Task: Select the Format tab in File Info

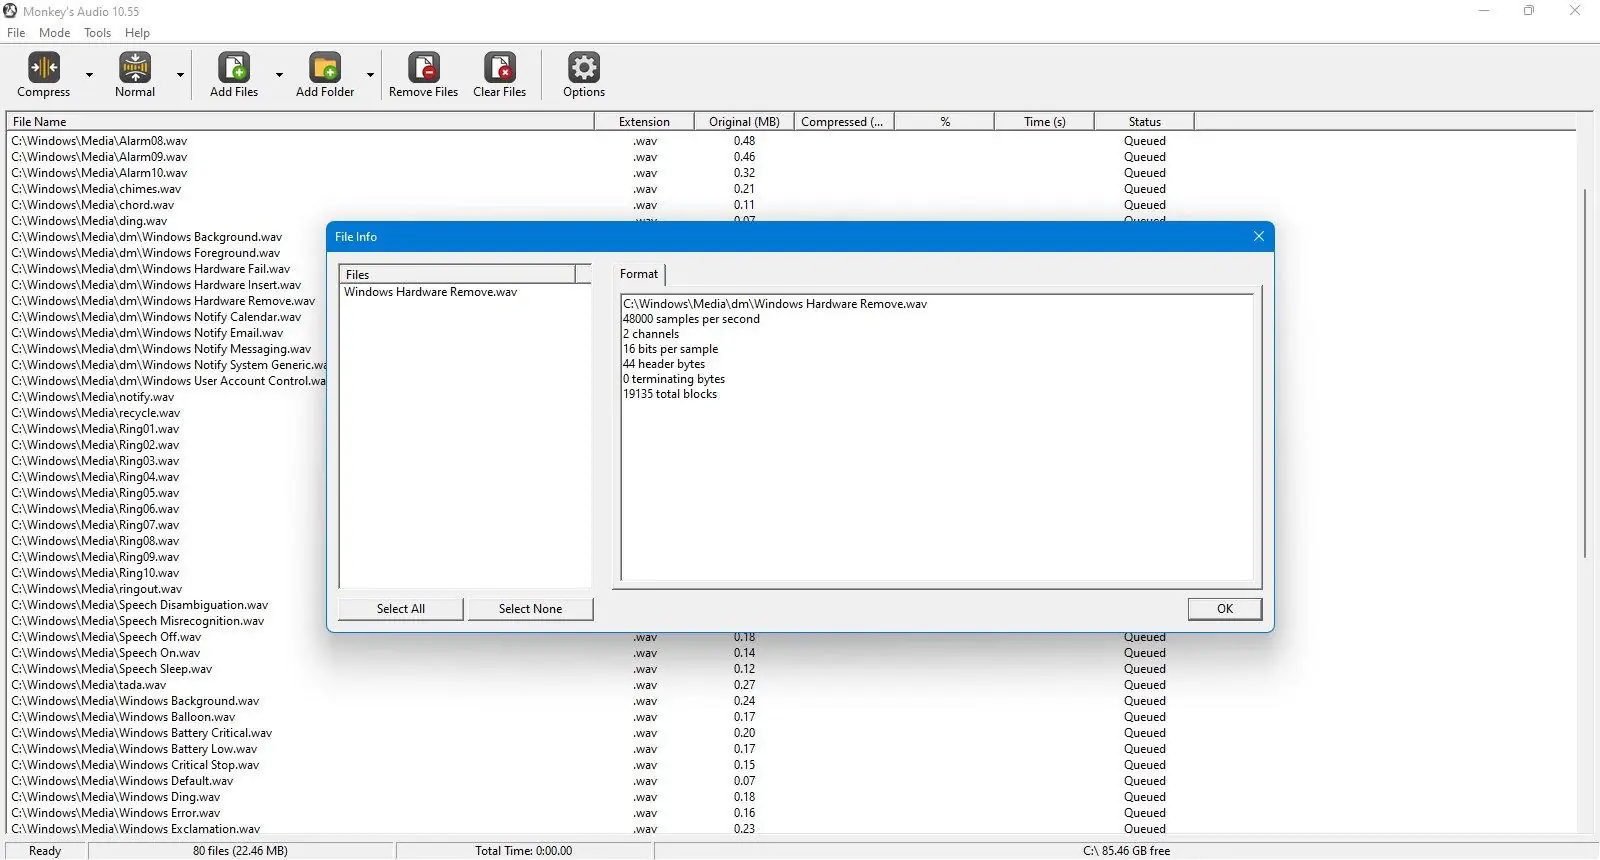Action: [639, 274]
